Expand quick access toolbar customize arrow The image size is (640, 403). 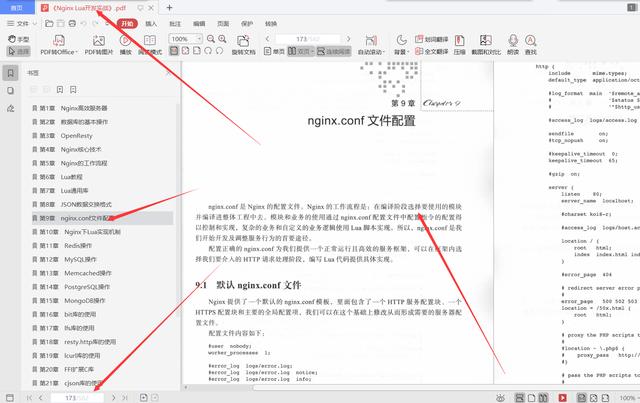[107, 24]
